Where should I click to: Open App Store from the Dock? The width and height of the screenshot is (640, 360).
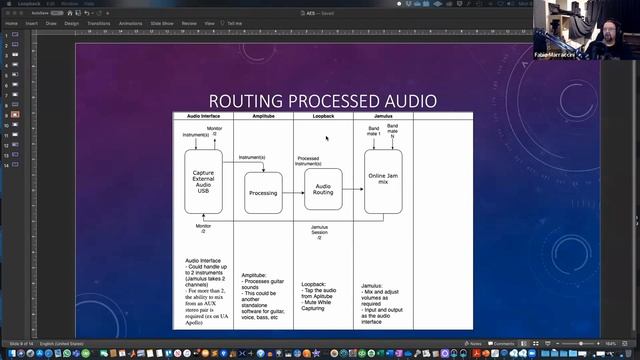pyautogui.click(x=40, y=353)
